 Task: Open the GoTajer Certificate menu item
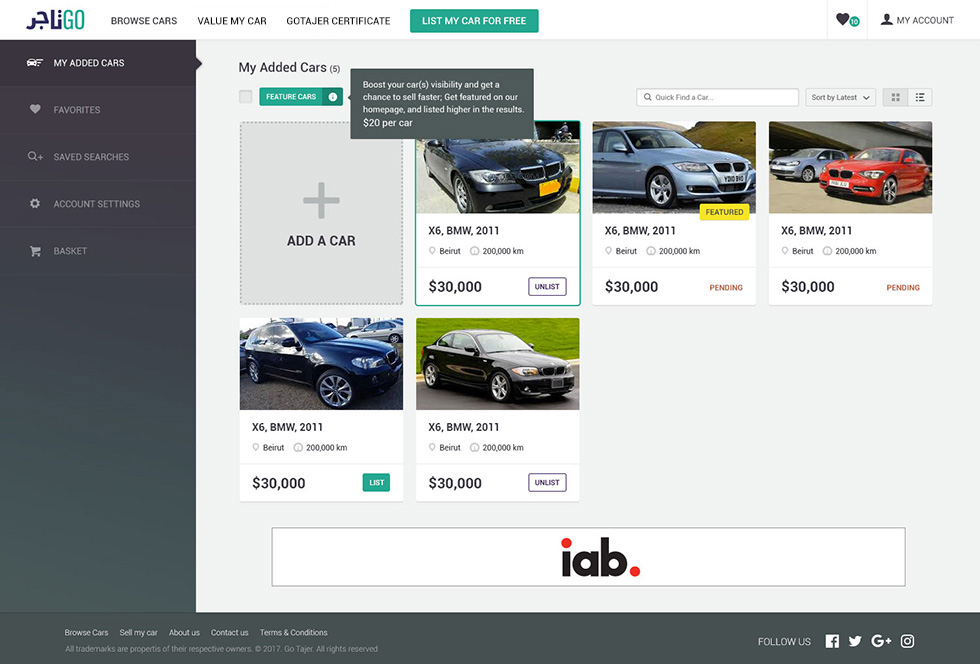coord(338,21)
